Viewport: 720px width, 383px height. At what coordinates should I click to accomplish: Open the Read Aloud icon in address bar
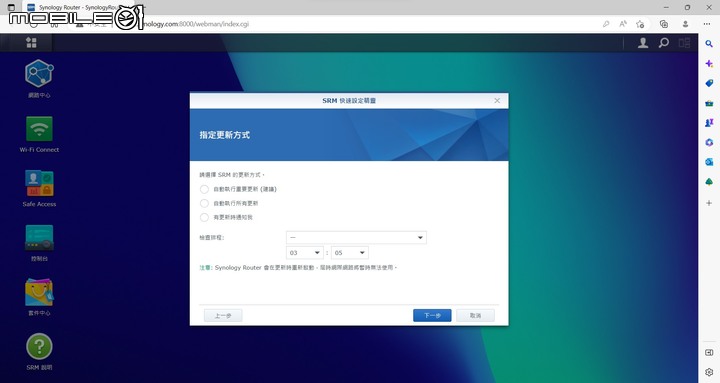[x=623, y=24]
